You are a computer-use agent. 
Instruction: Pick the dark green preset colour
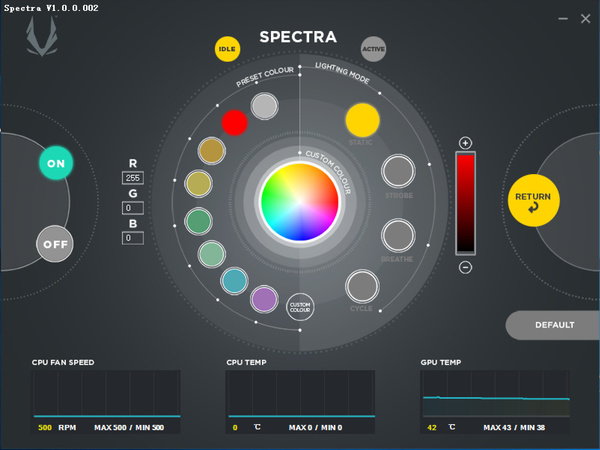[198, 221]
